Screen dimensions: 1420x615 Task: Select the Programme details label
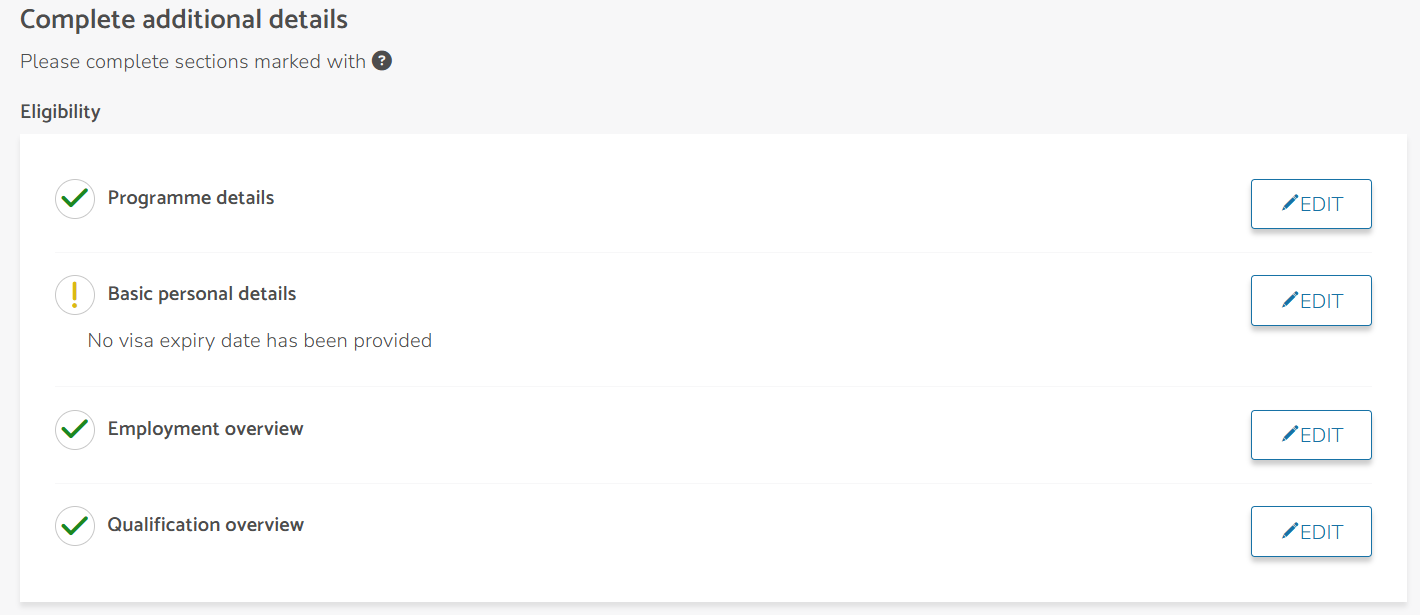coord(191,198)
